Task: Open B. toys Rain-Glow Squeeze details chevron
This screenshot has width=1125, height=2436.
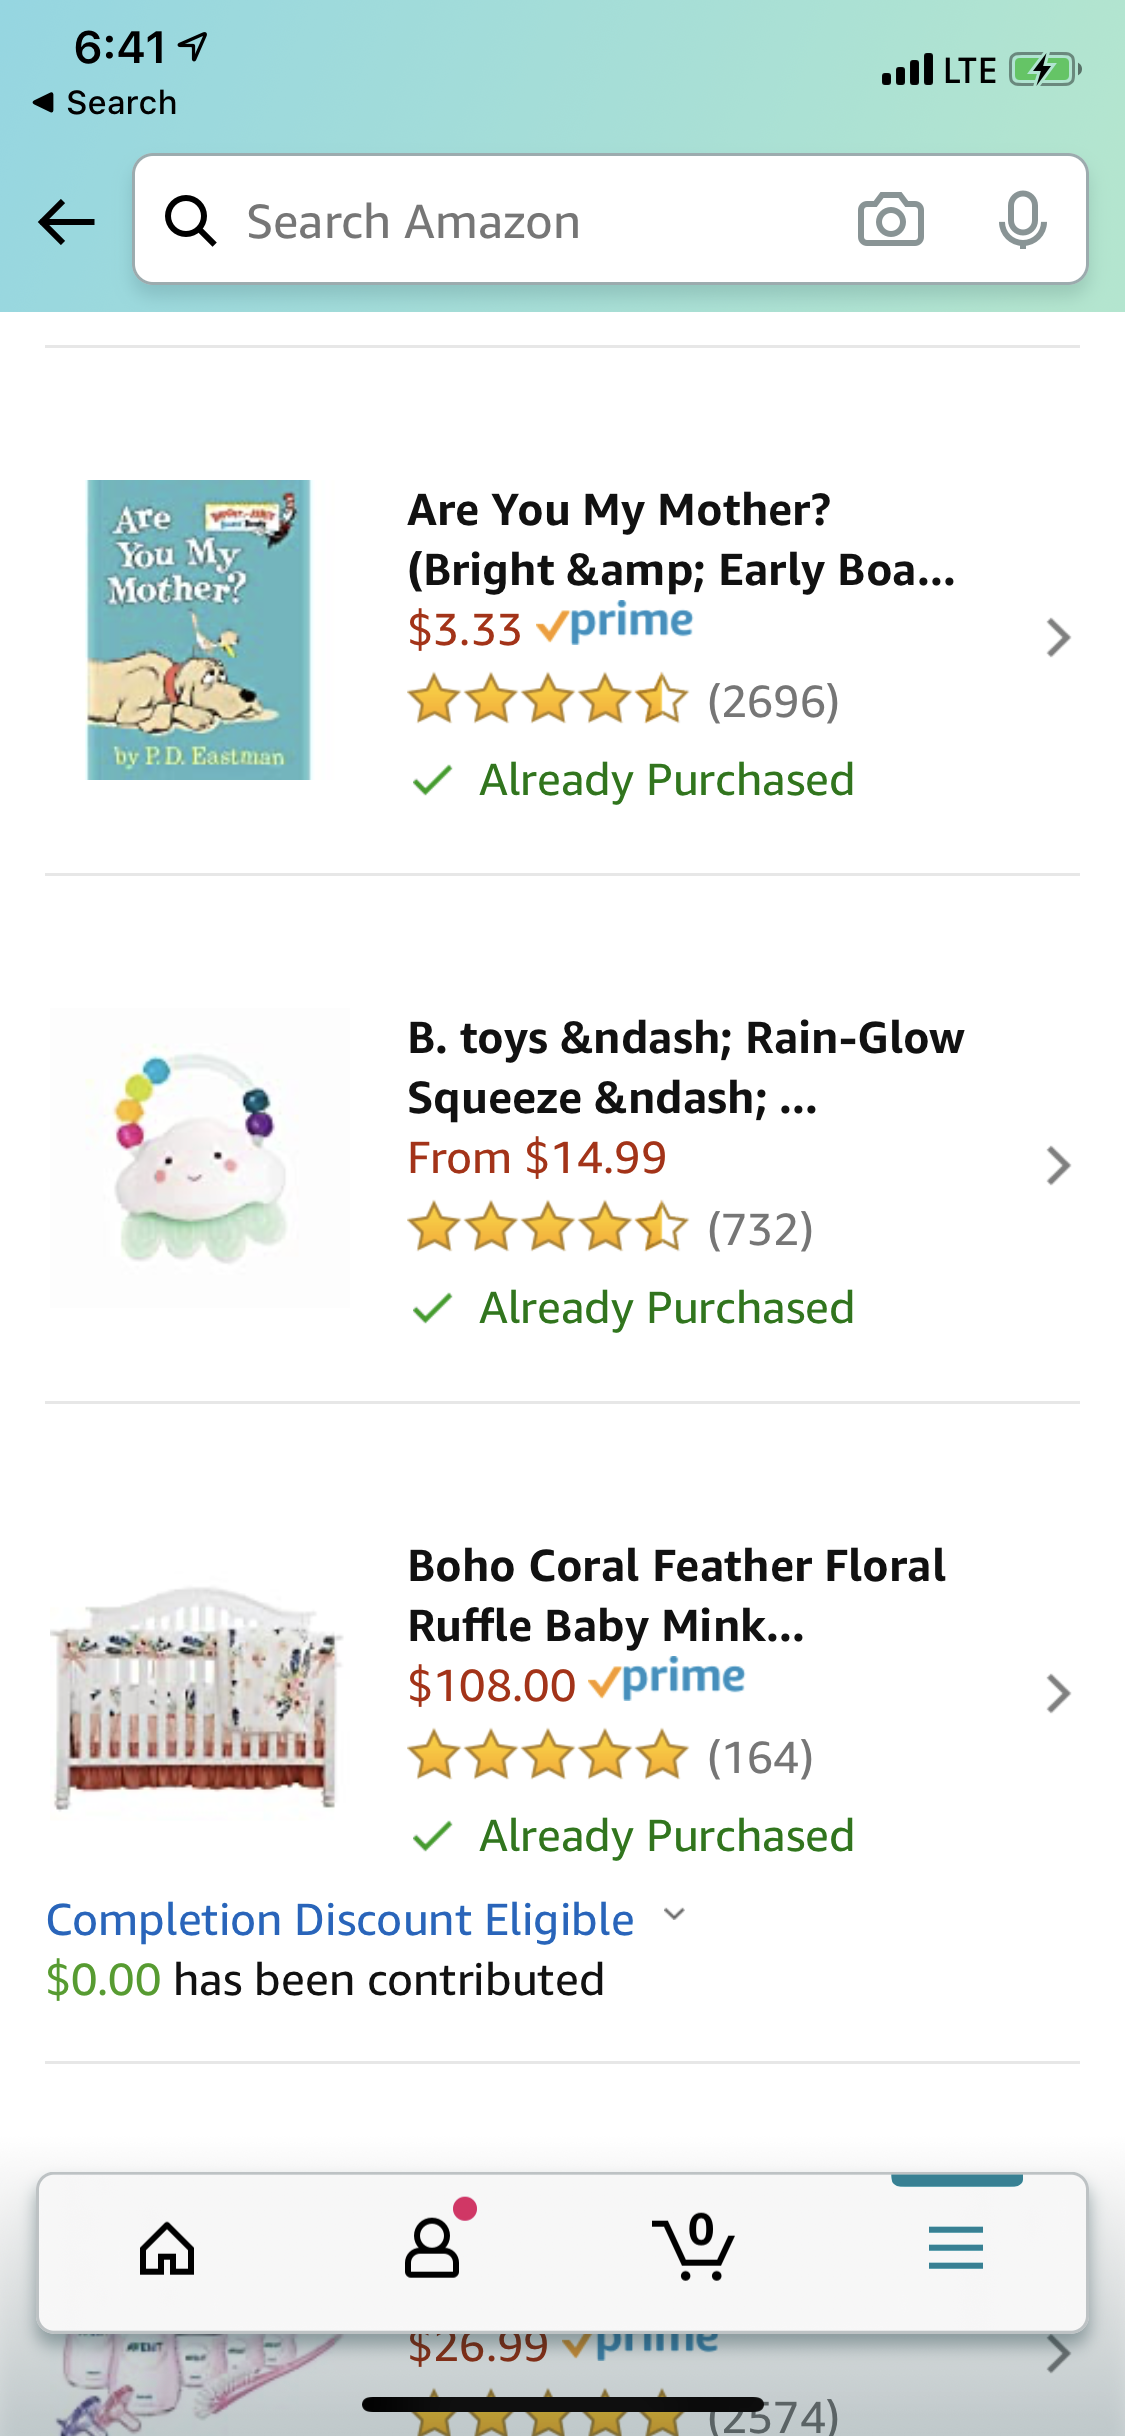Action: click(1058, 1165)
